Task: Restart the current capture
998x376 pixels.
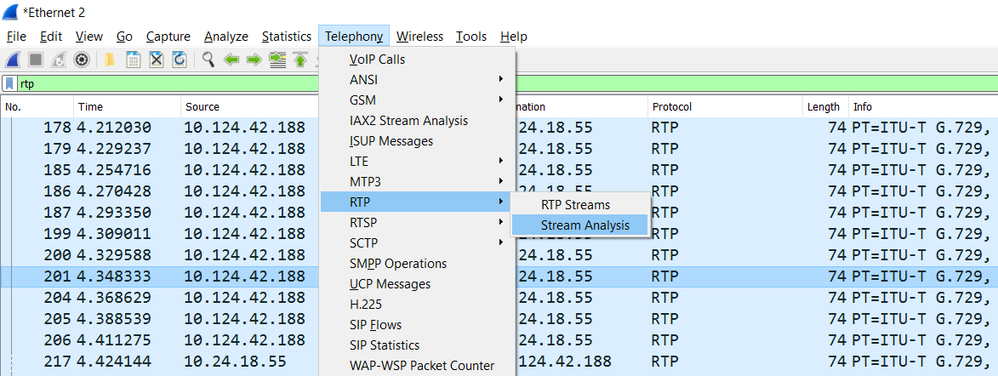Action: 58,60
